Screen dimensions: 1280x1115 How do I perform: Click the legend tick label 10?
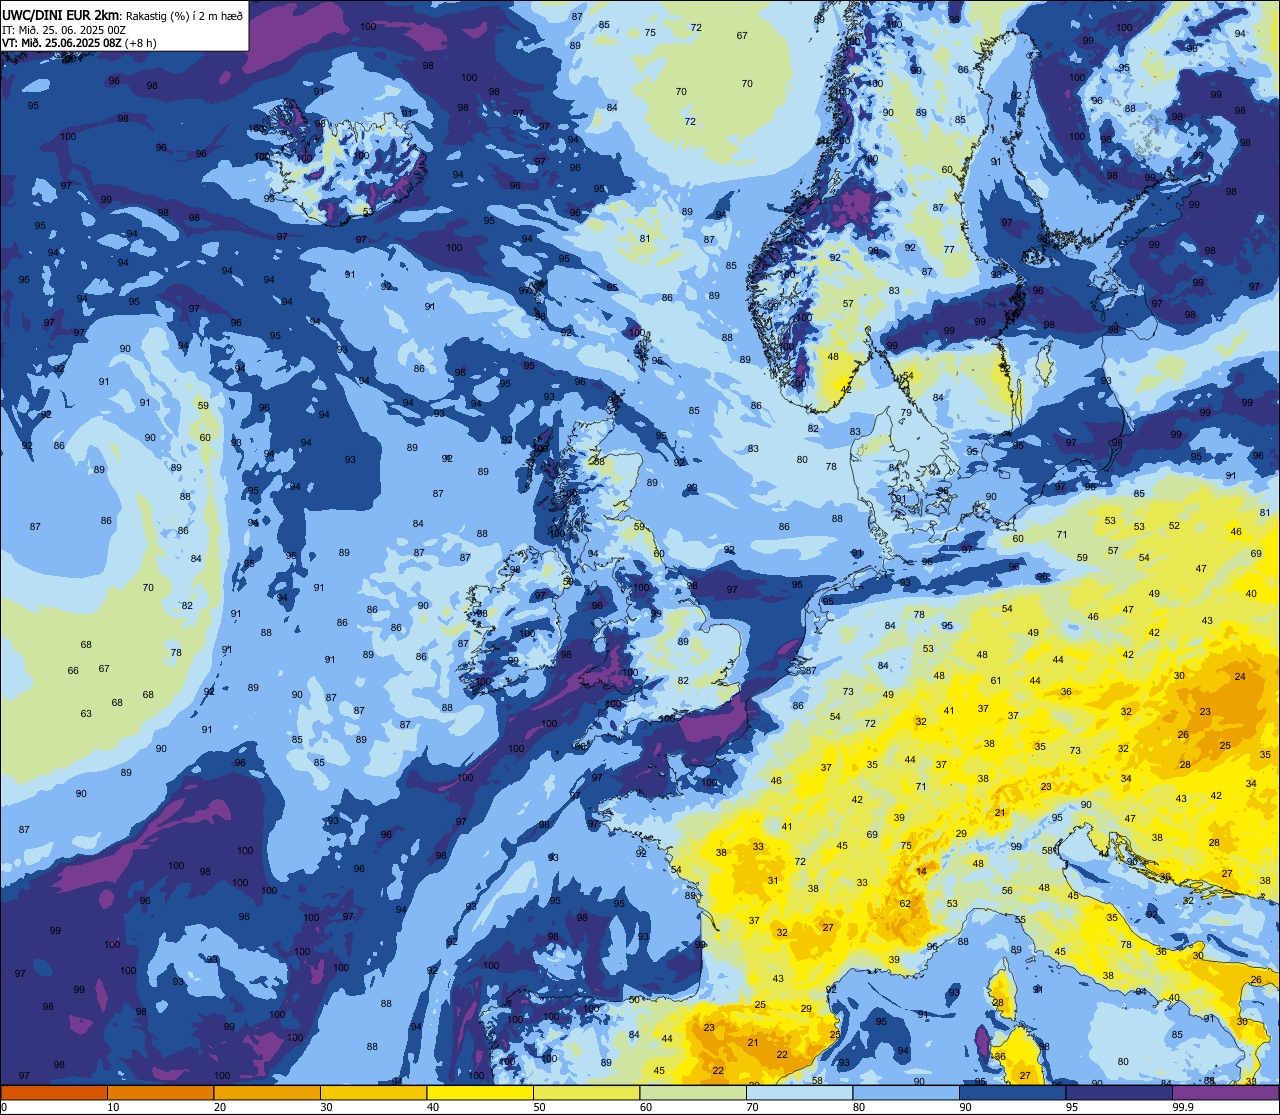click(113, 1107)
